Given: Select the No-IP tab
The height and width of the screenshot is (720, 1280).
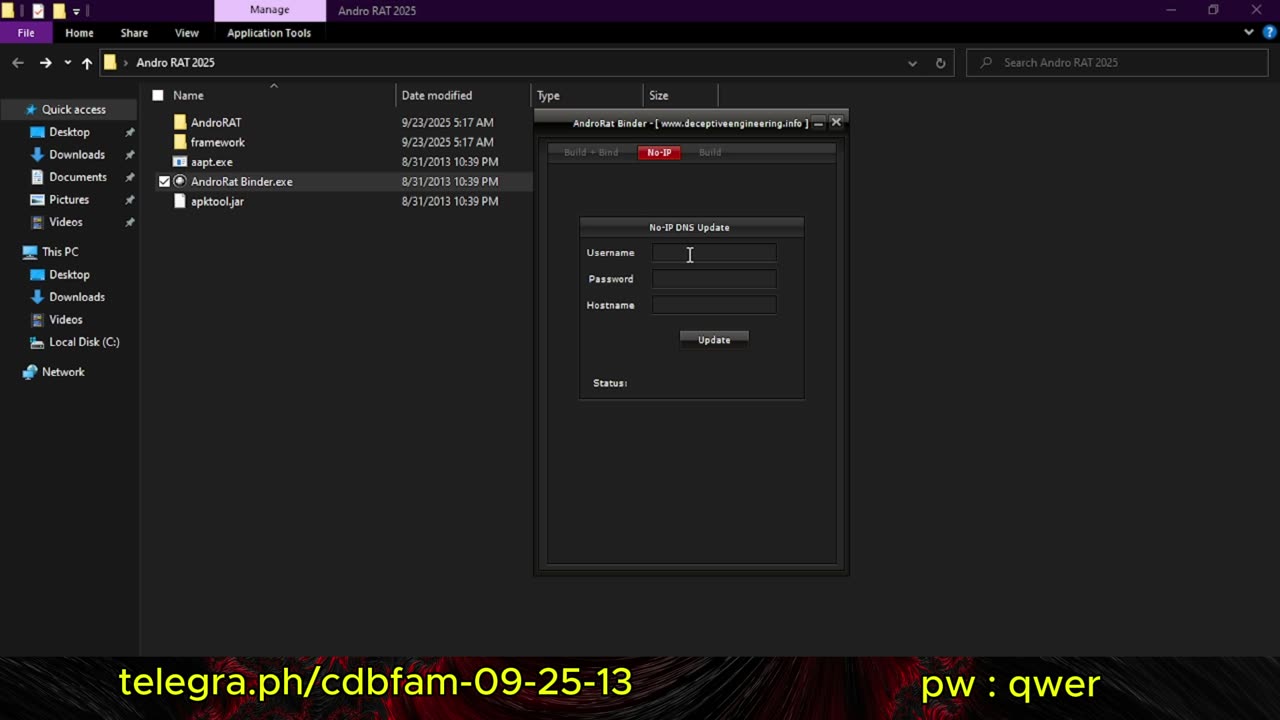Looking at the screenshot, I should tap(659, 152).
